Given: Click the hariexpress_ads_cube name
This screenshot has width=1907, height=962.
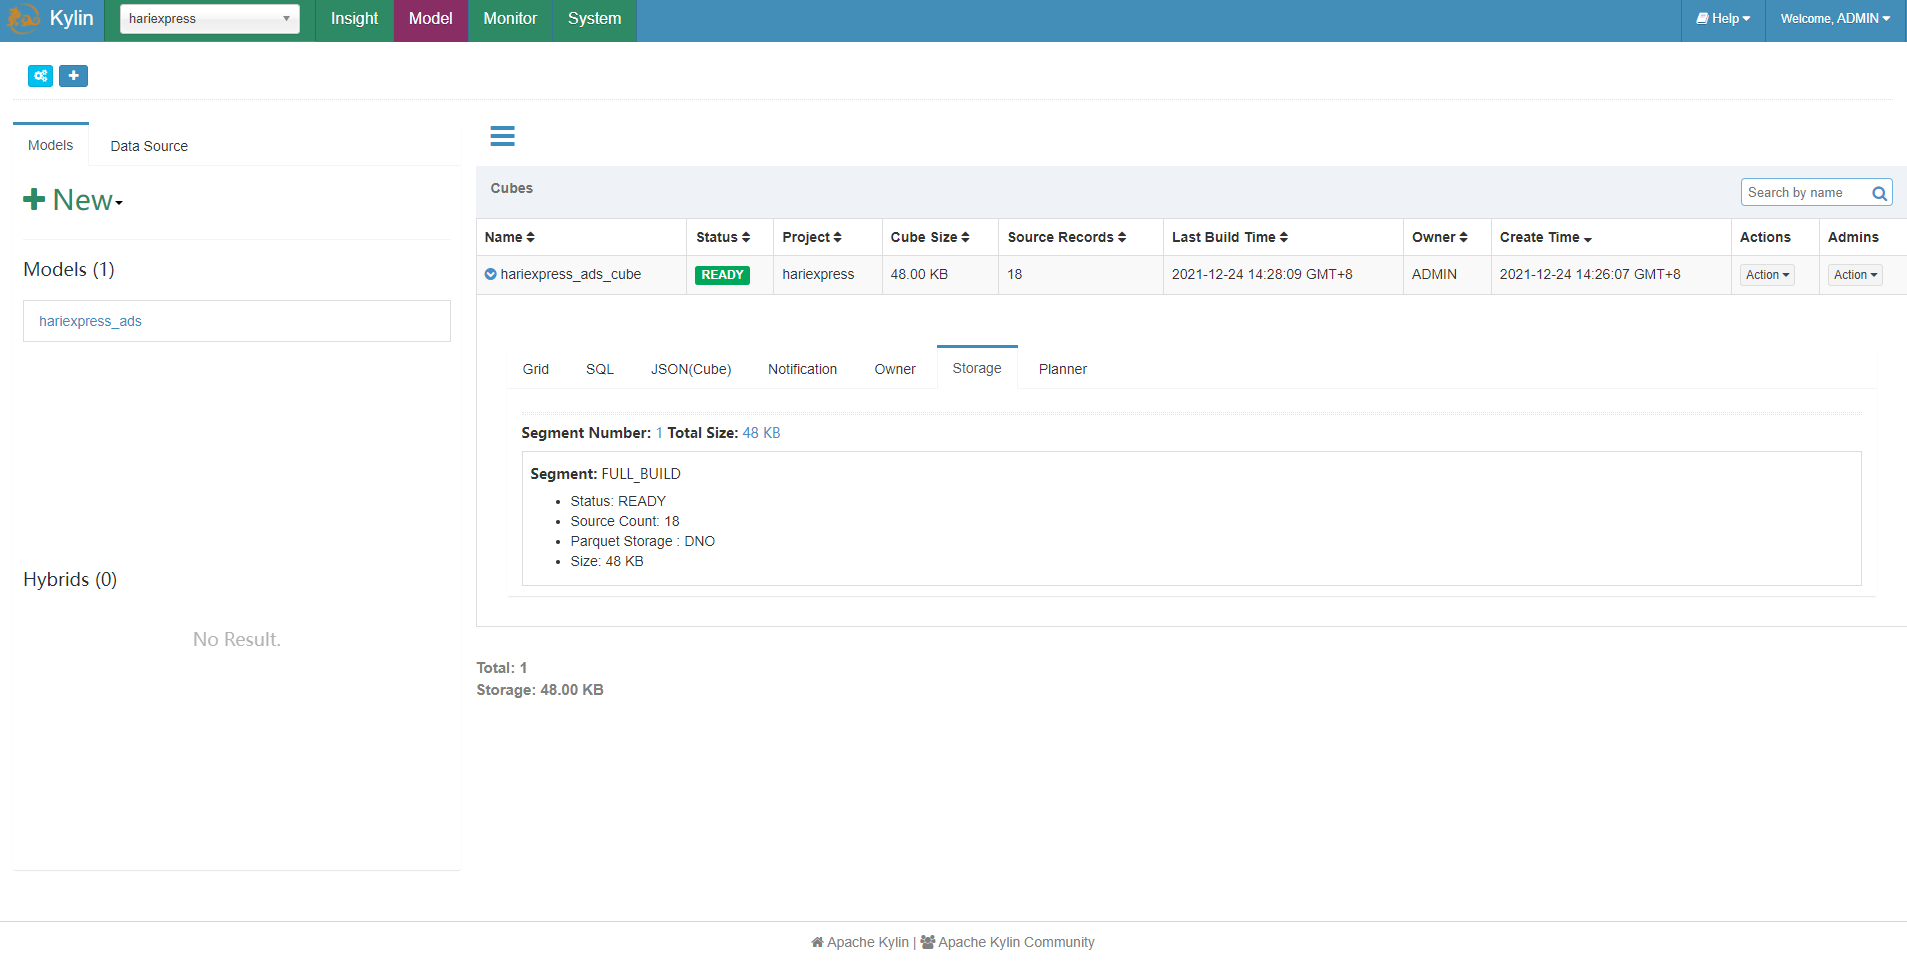Looking at the screenshot, I should pyautogui.click(x=571, y=274).
